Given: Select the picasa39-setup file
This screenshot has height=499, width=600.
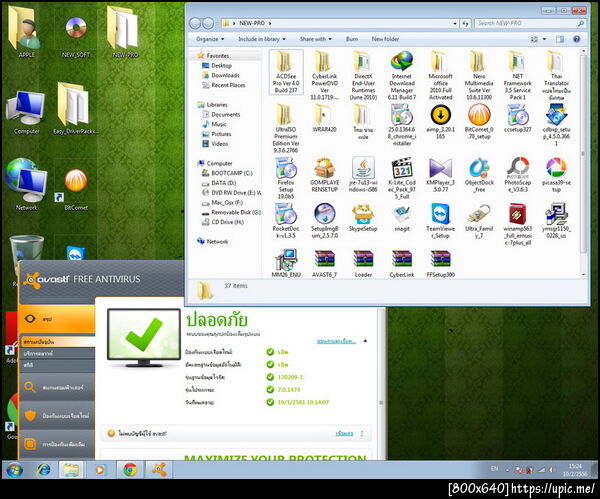Looking at the screenshot, I should point(556,175).
